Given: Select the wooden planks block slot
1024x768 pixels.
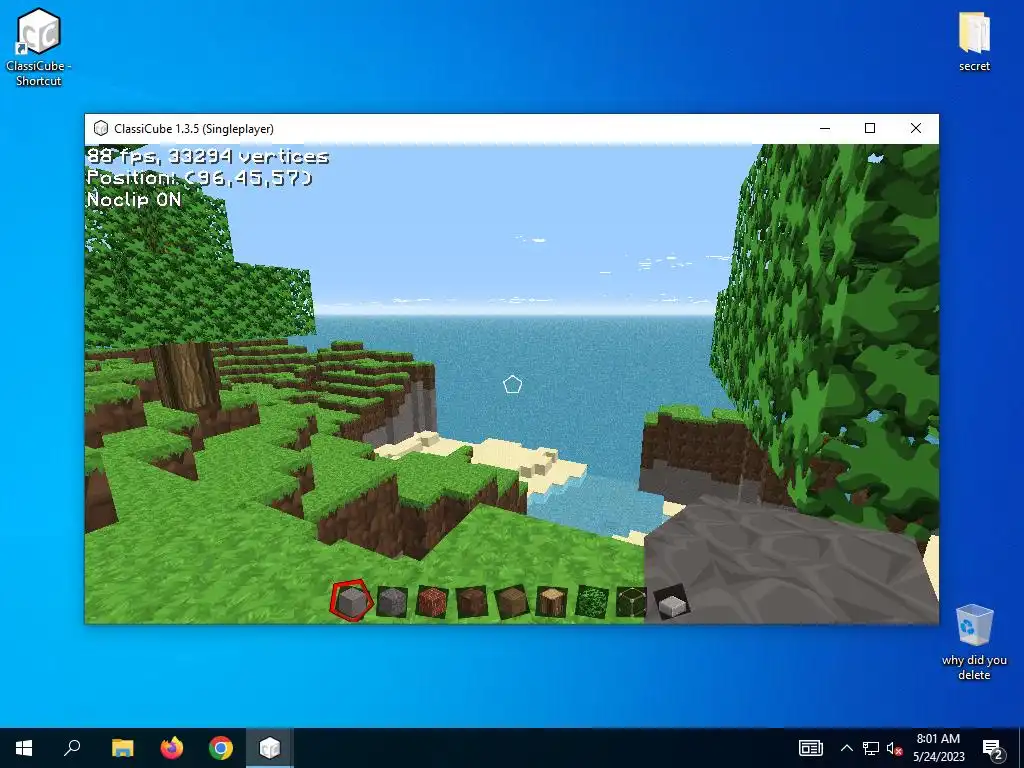Looking at the screenshot, I should 511,601.
